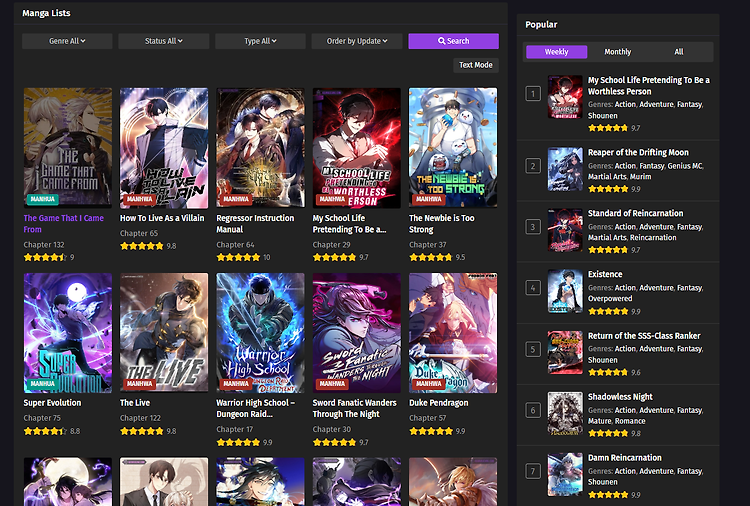Click Mature genre under Shadowless Night
750x506 pixels.
tap(599, 421)
